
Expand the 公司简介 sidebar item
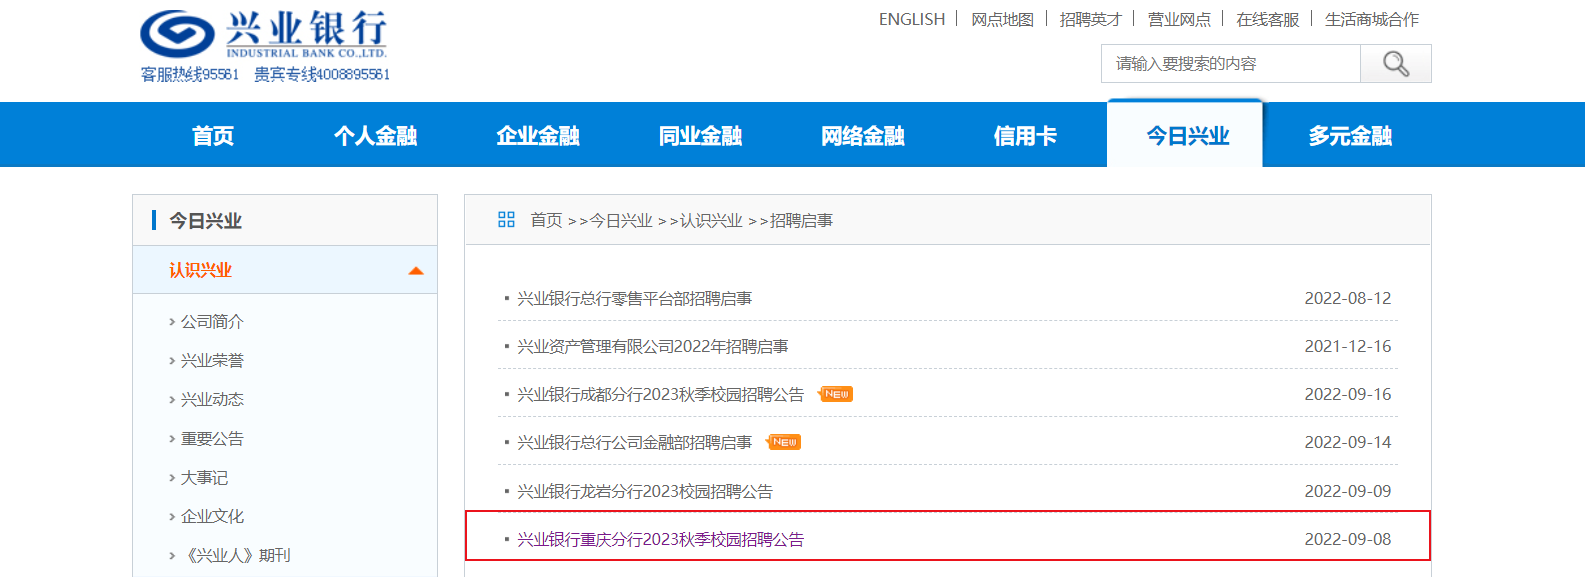click(x=212, y=321)
